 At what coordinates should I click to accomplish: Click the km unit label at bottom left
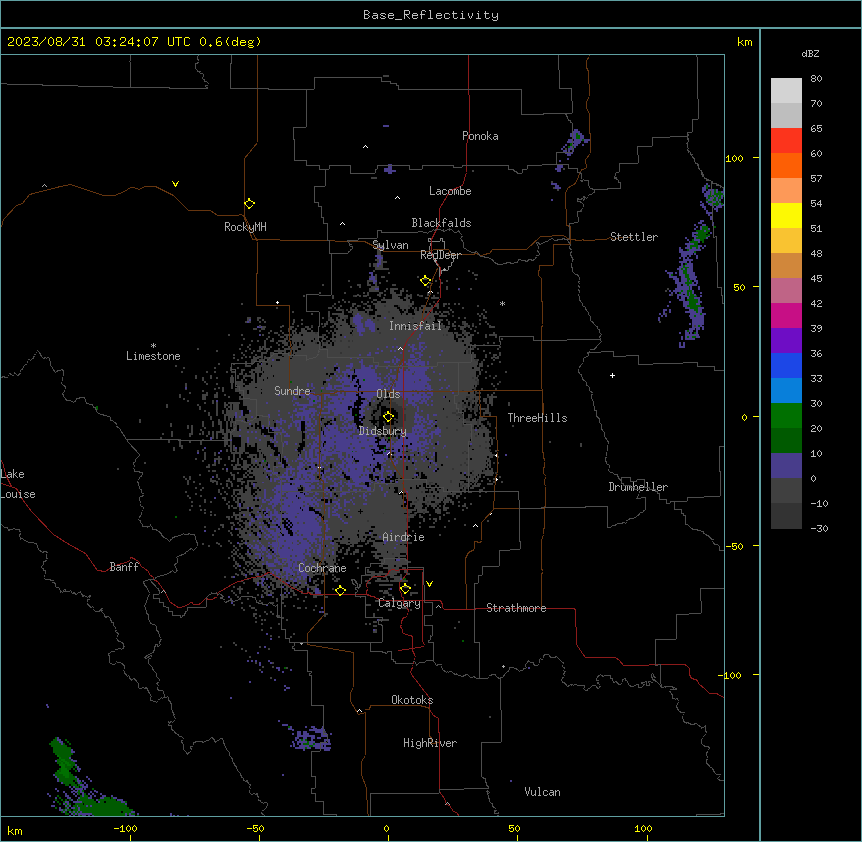(15, 831)
